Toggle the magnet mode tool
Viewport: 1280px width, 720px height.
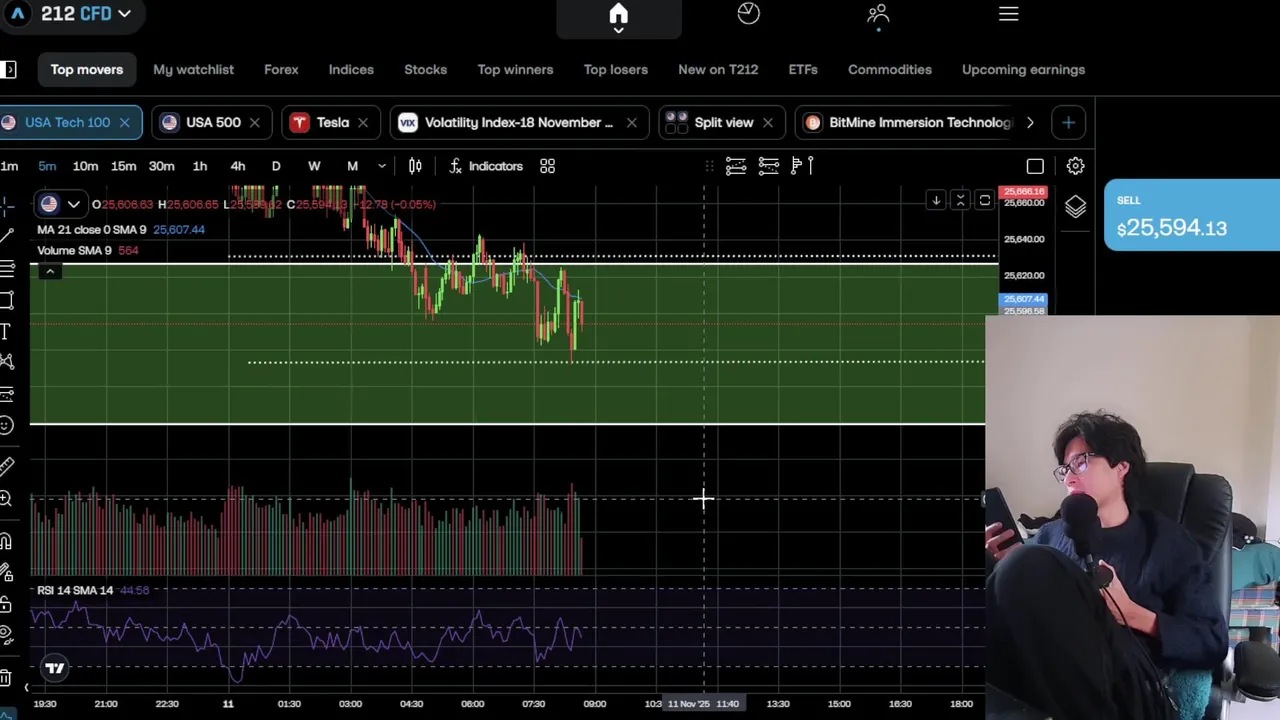click(6, 541)
